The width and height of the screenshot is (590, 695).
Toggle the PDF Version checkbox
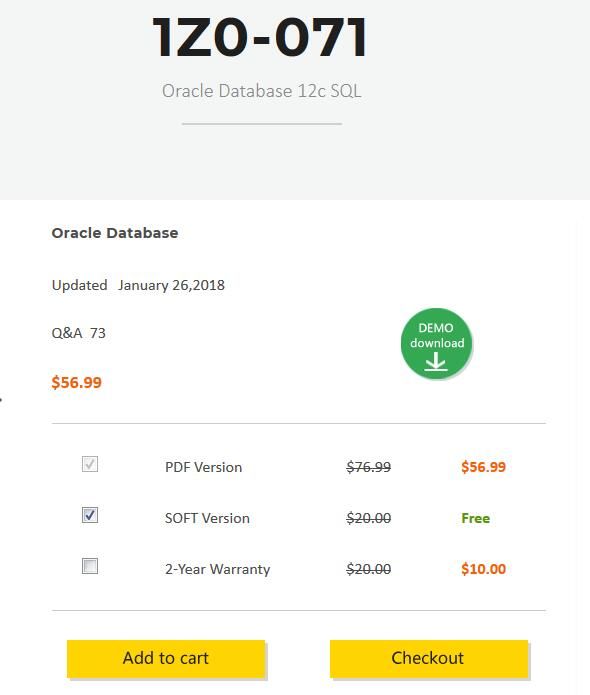[90, 464]
